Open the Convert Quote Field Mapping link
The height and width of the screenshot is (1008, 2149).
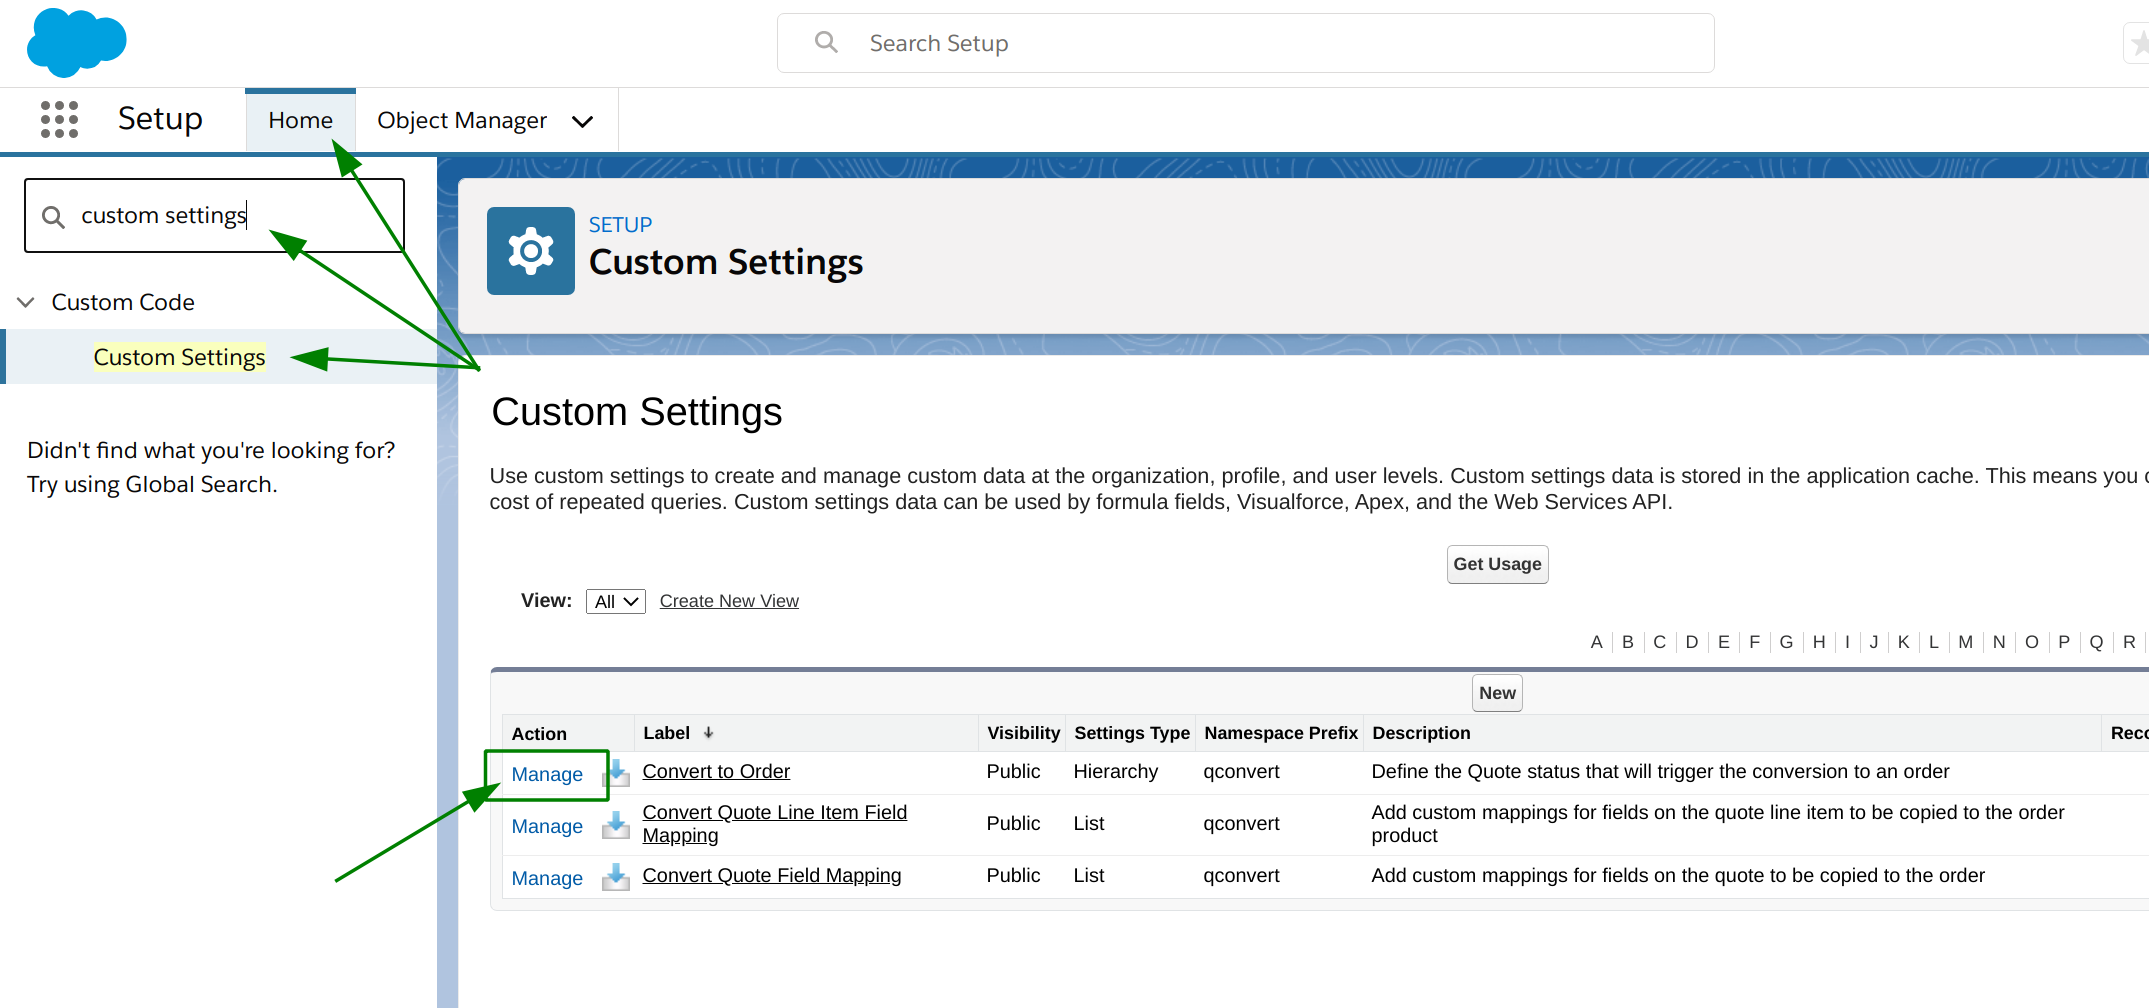click(x=772, y=875)
